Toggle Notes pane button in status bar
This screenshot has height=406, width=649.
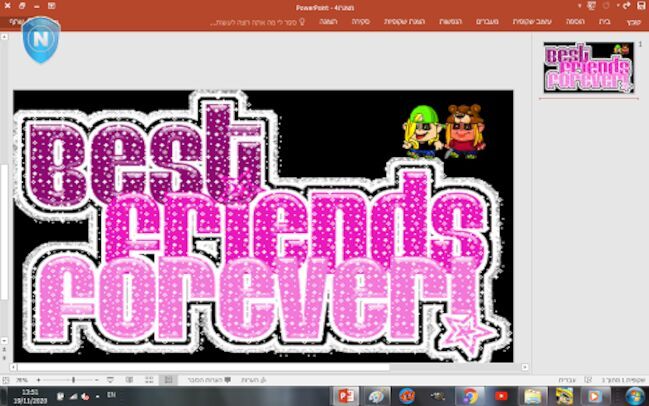253,380
